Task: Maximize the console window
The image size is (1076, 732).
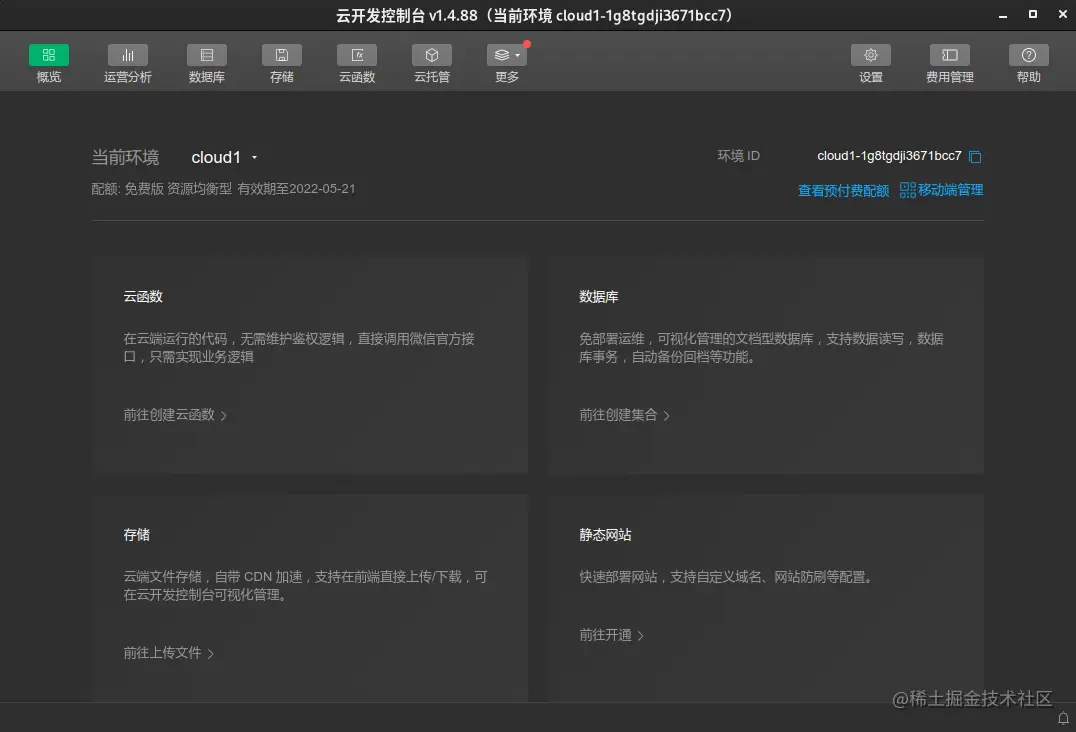Action: (1032, 14)
